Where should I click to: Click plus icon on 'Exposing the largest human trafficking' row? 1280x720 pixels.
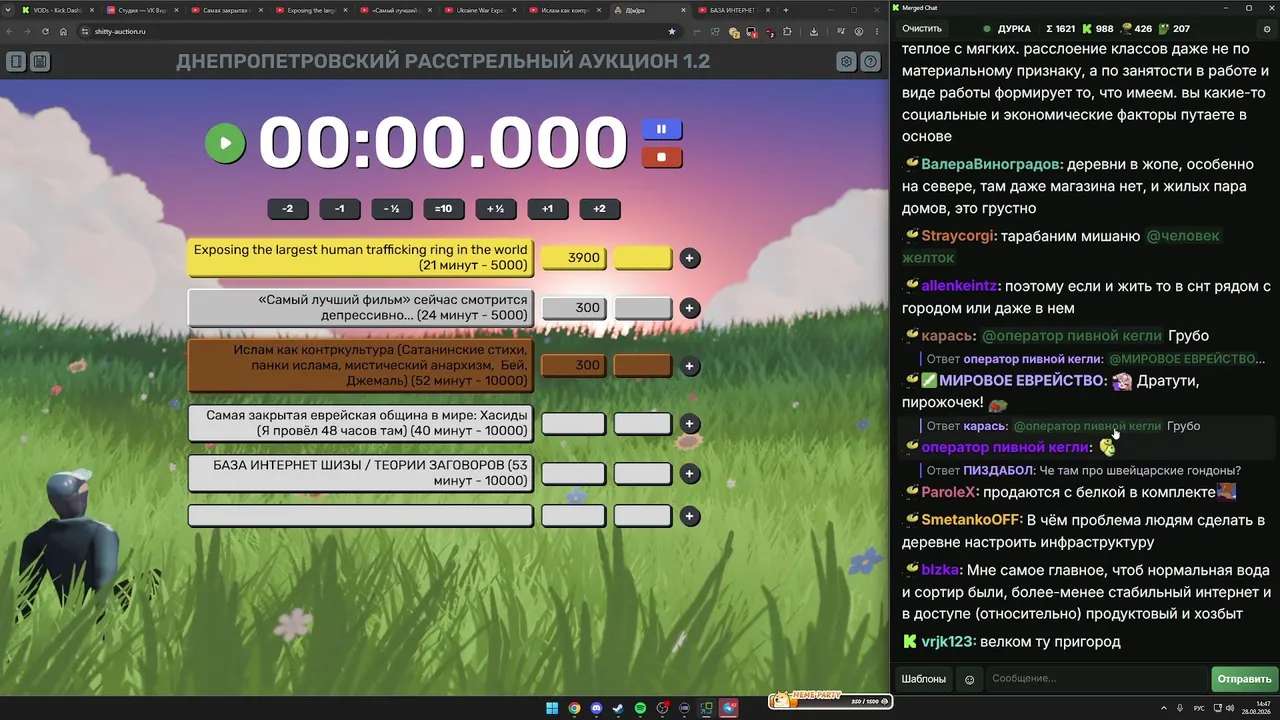pos(689,258)
